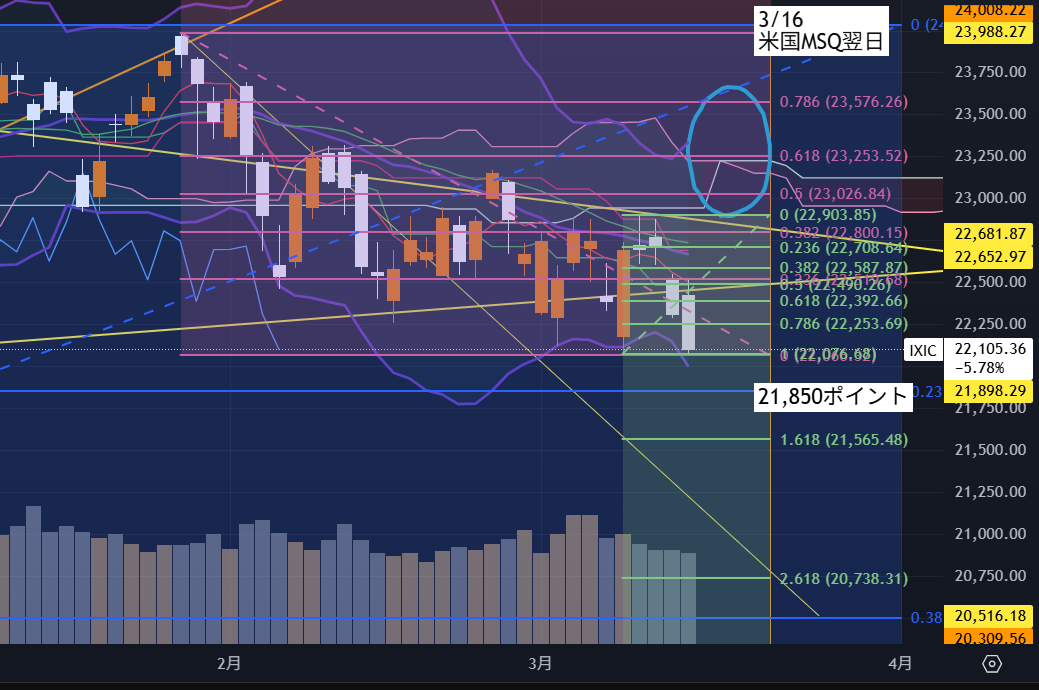Select the current price label 22,105.36
This screenshot has width=1039, height=690.
pyautogui.click(x=990, y=349)
